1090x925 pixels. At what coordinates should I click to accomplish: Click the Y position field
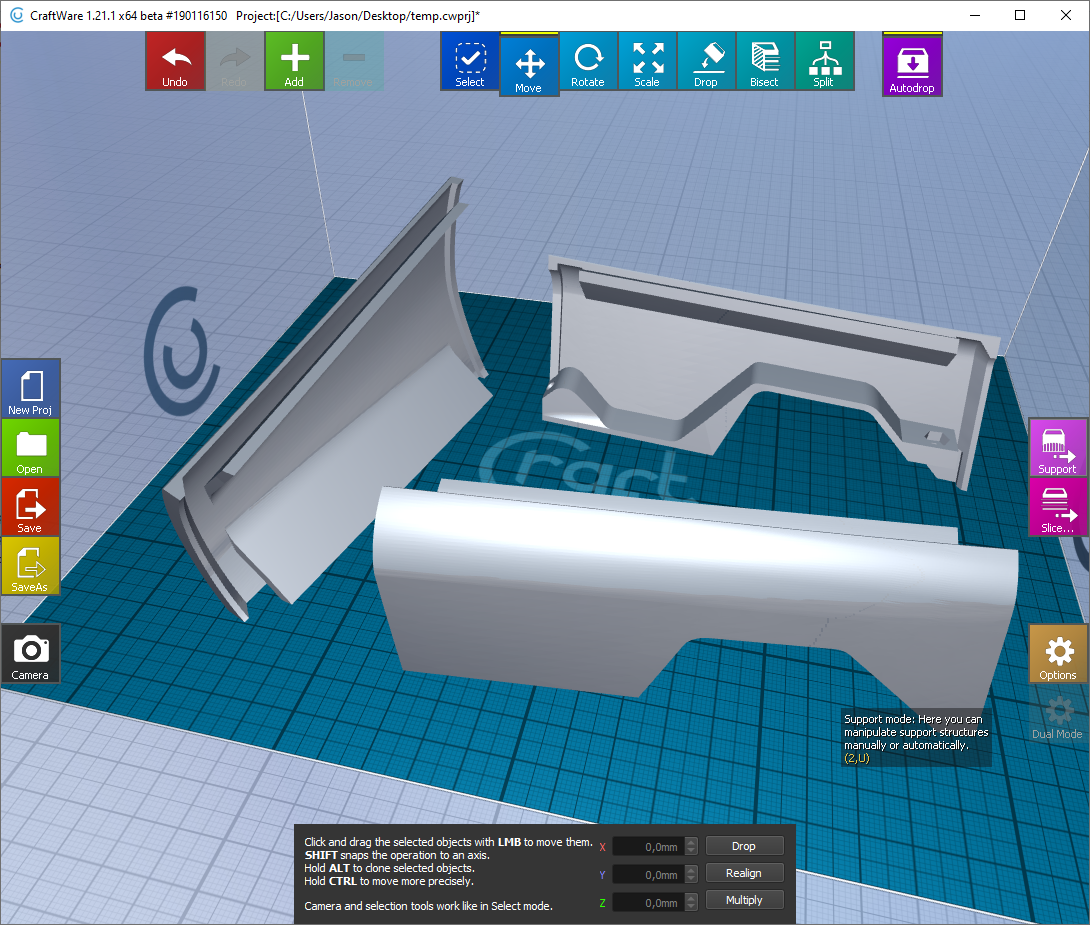coord(647,874)
